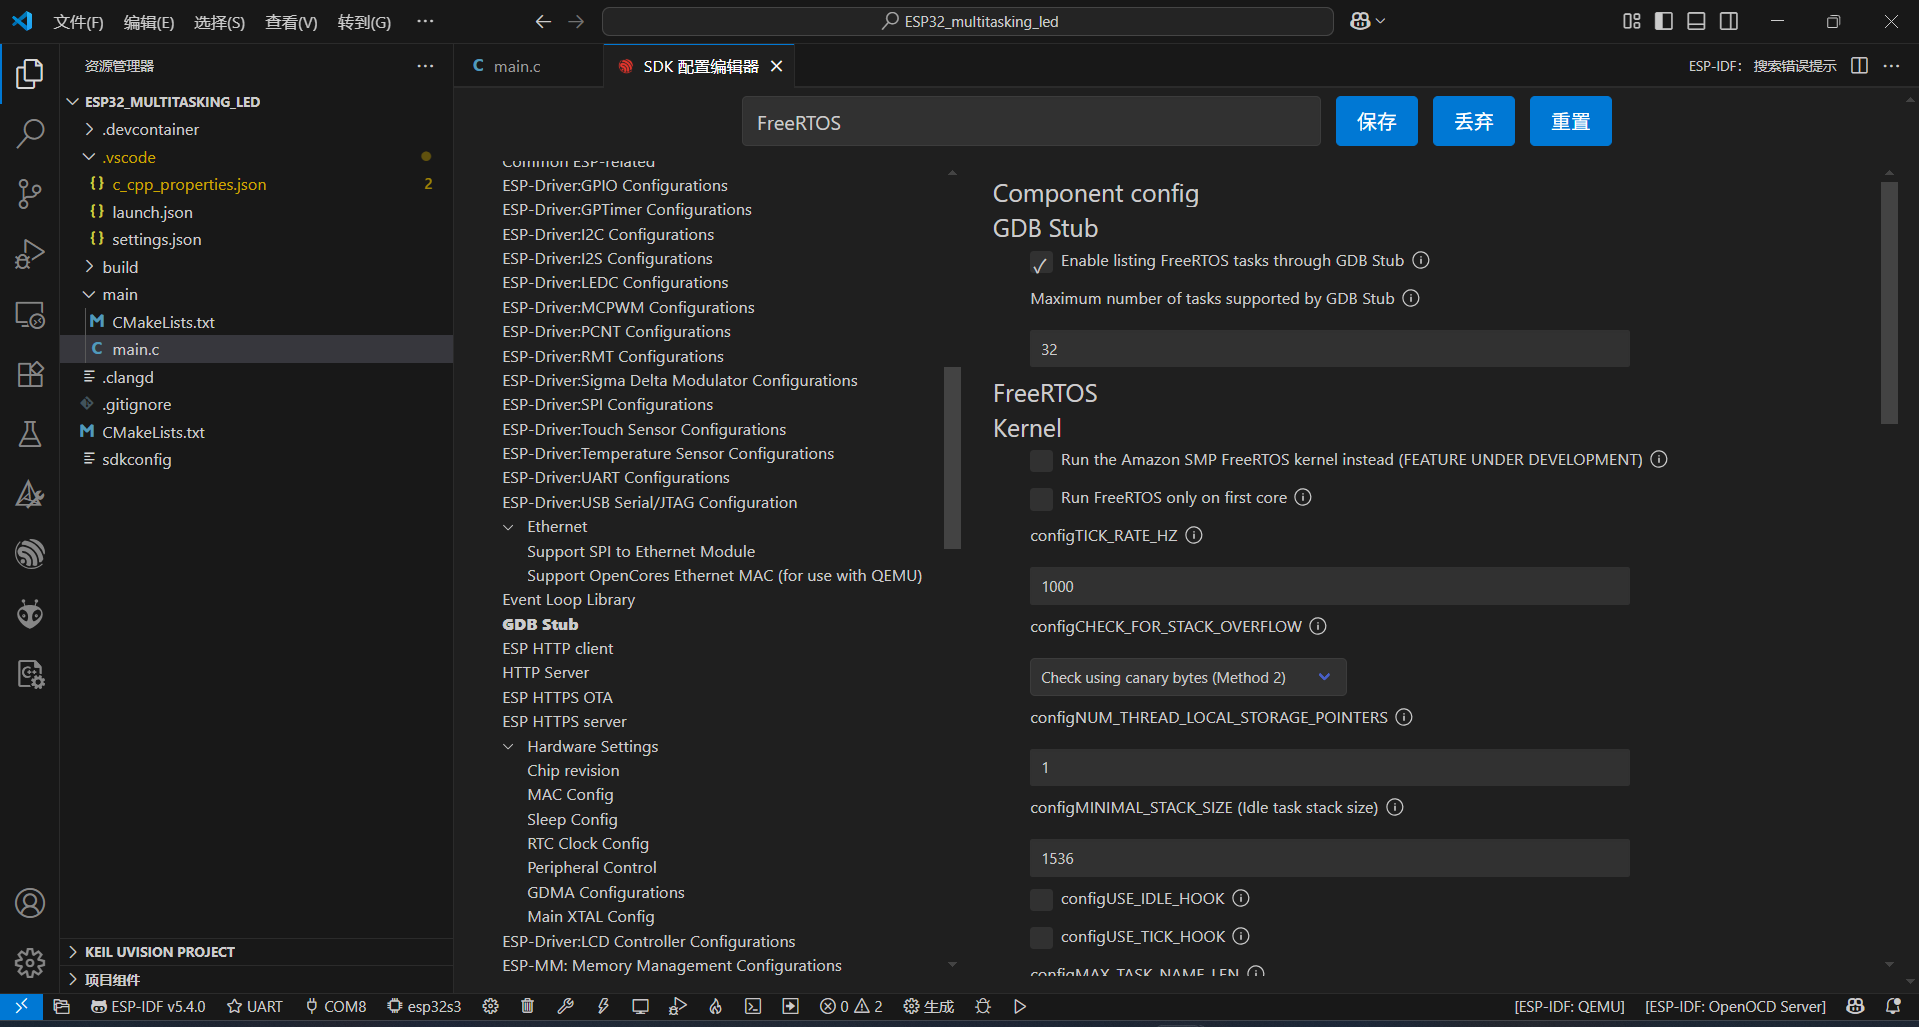Open the Remote Explorer view

click(30, 315)
